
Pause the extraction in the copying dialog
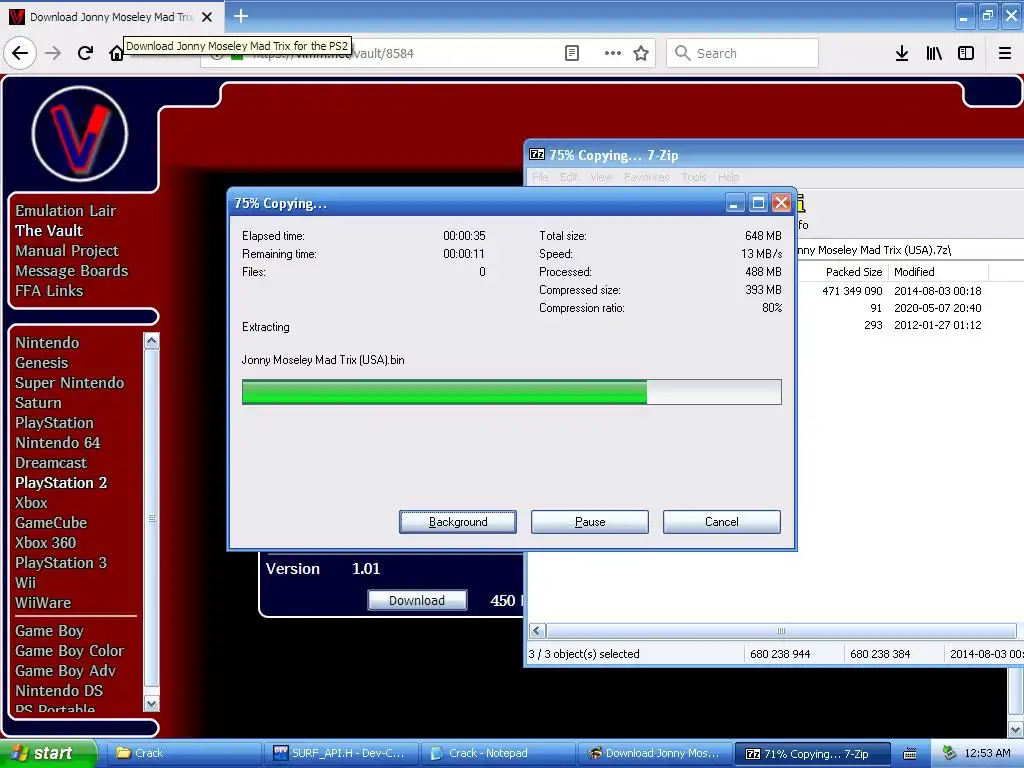click(590, 522)
